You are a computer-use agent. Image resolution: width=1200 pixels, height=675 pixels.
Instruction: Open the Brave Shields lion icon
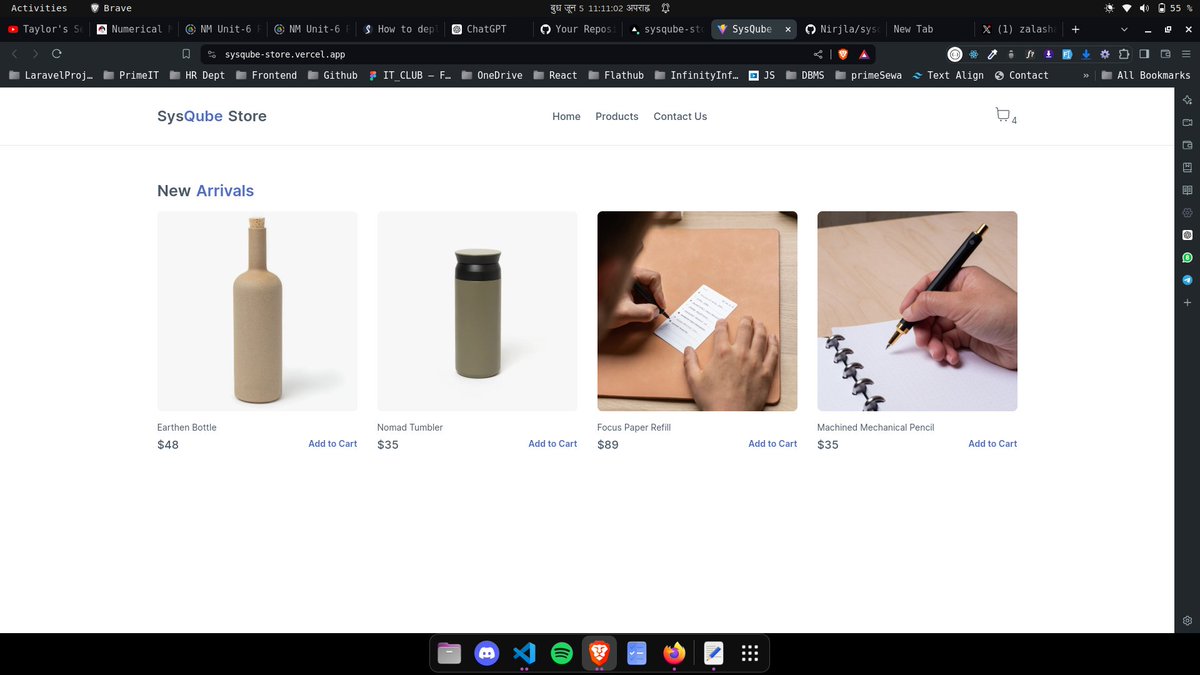pos(843,54)
